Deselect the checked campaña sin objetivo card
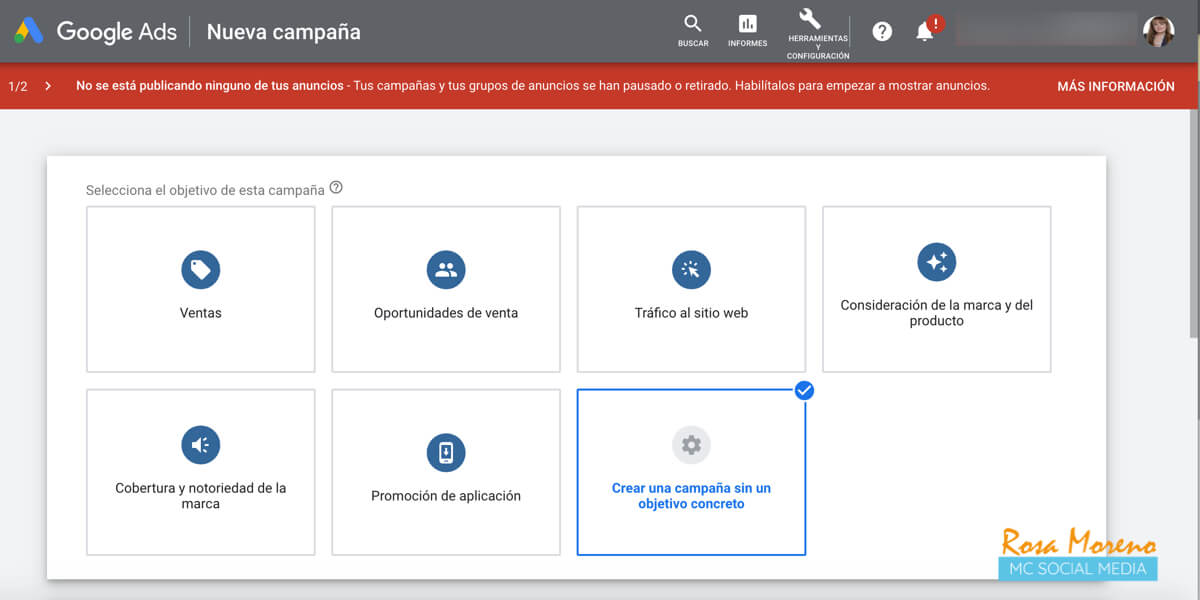This screenshot has height=600, width=1200. coord(804,391)
